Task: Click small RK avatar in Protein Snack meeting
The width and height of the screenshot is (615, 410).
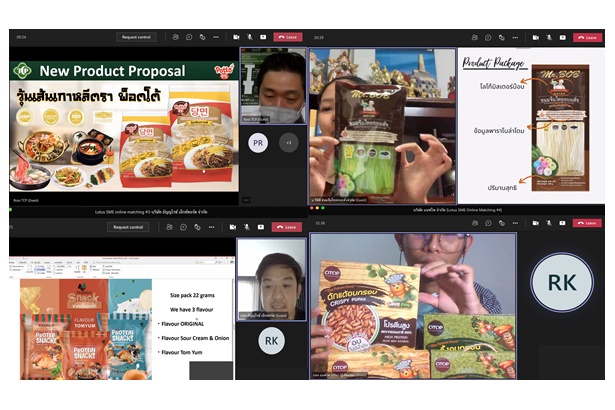Action: coord(271,341)
